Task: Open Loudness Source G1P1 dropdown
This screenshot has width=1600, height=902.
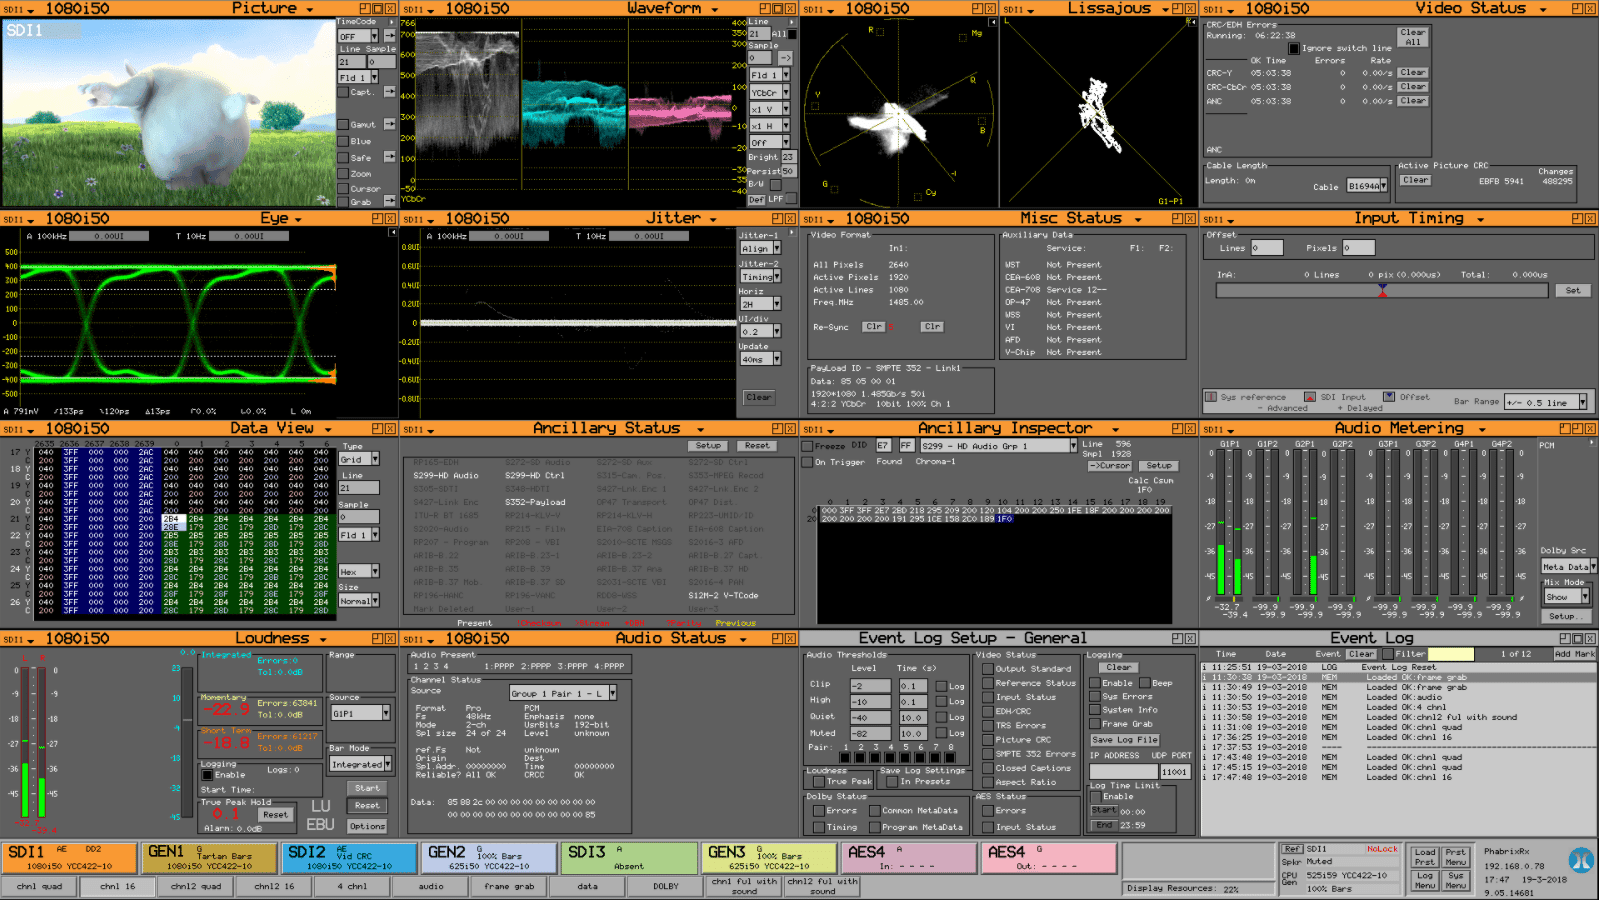Action: [360, 713]
